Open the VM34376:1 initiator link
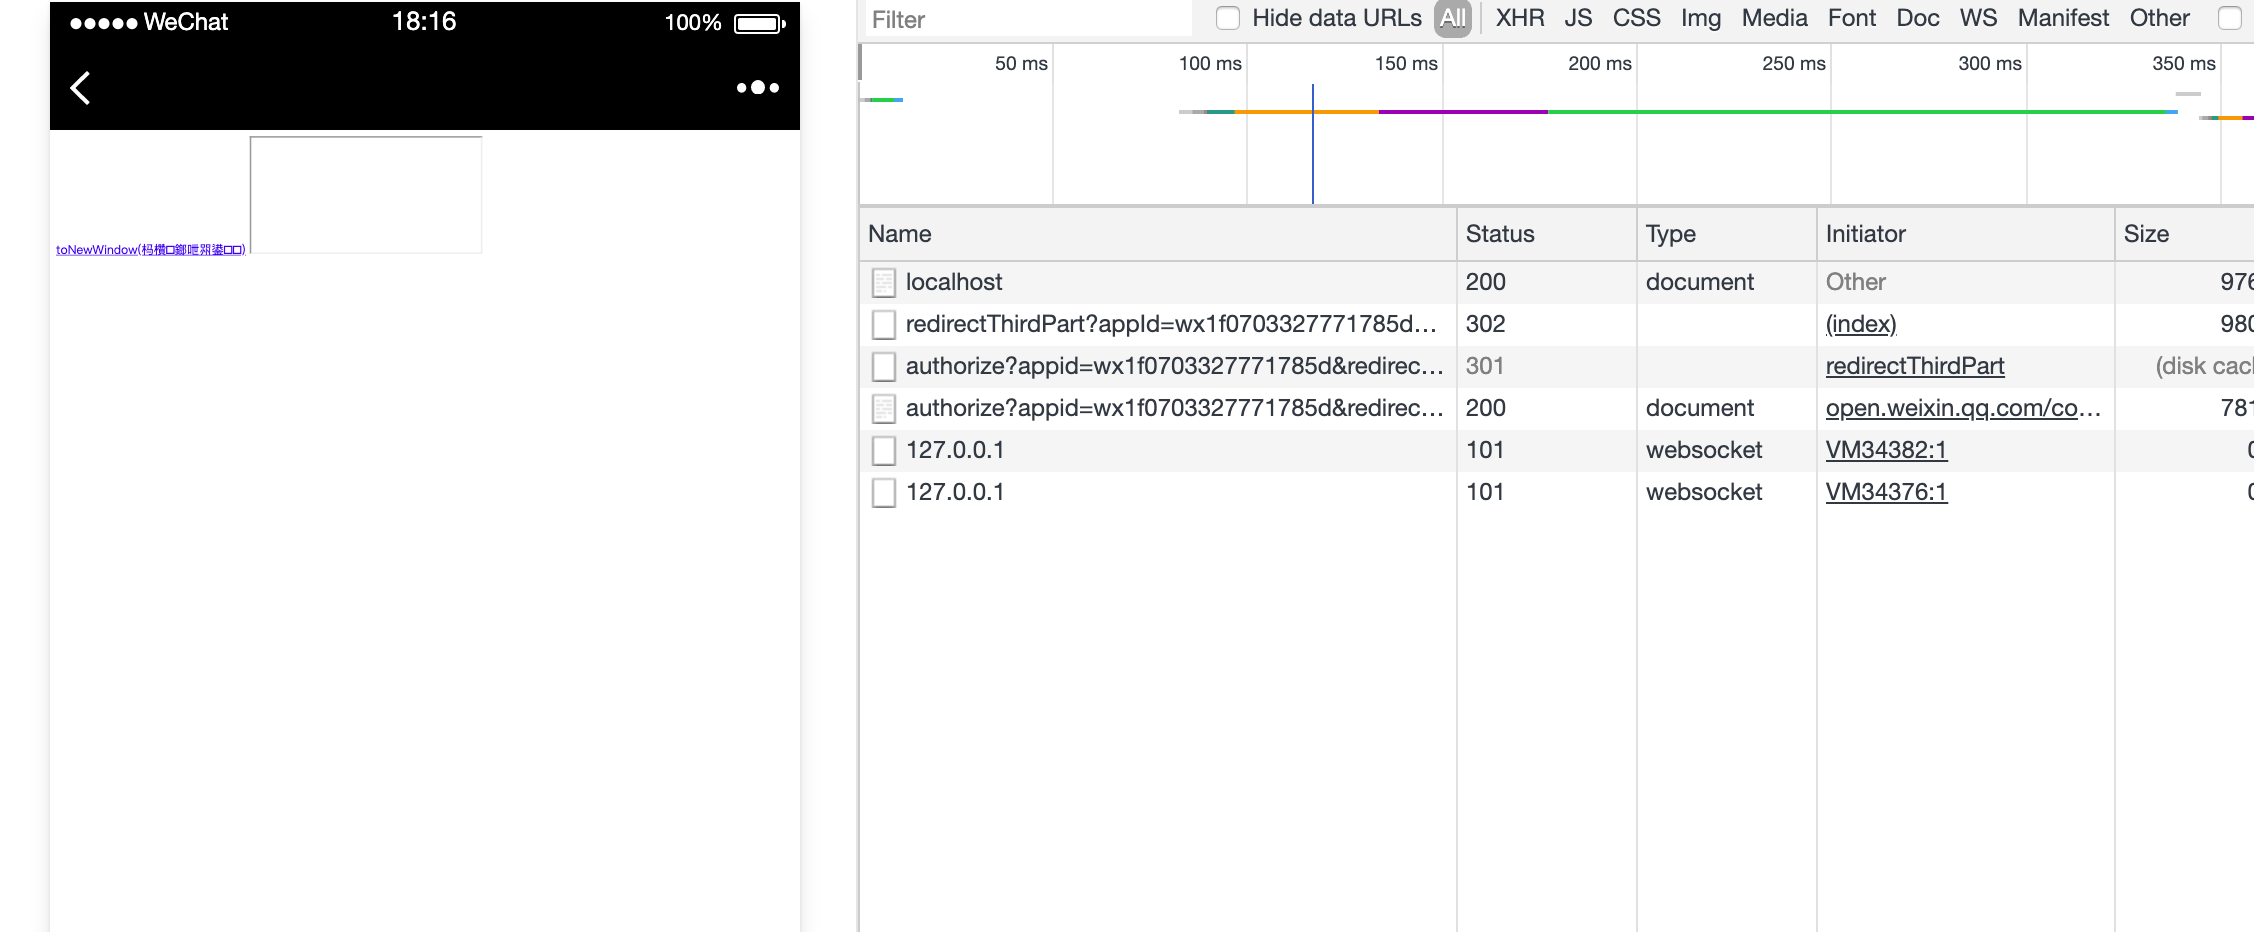Image resolution: width=2254 pixels, height=932 pixels. click(1886, 492)
